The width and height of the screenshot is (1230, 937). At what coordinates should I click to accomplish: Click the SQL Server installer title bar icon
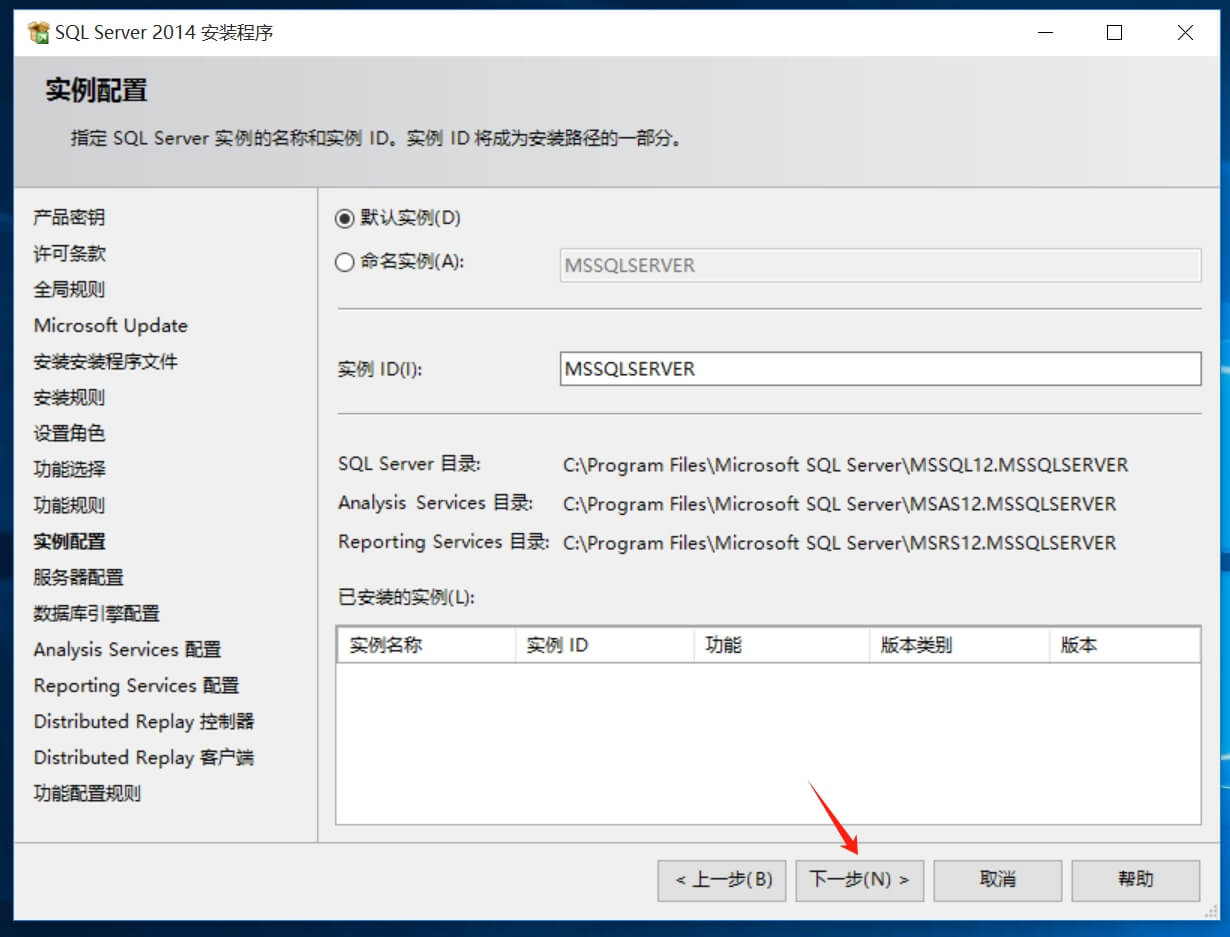coord(39,33)
